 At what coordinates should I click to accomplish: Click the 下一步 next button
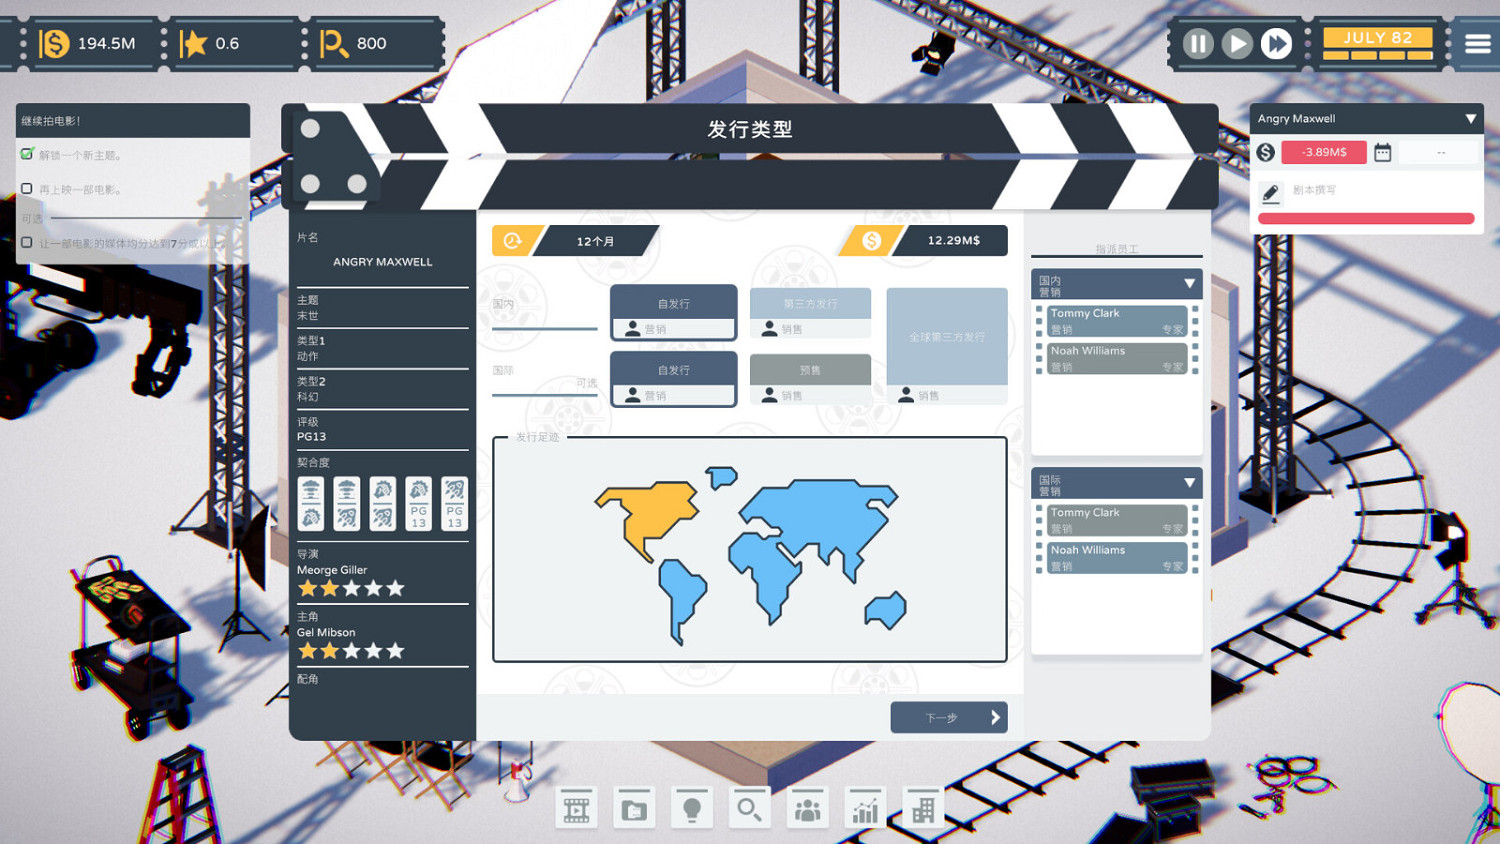[x=948, y=717]
